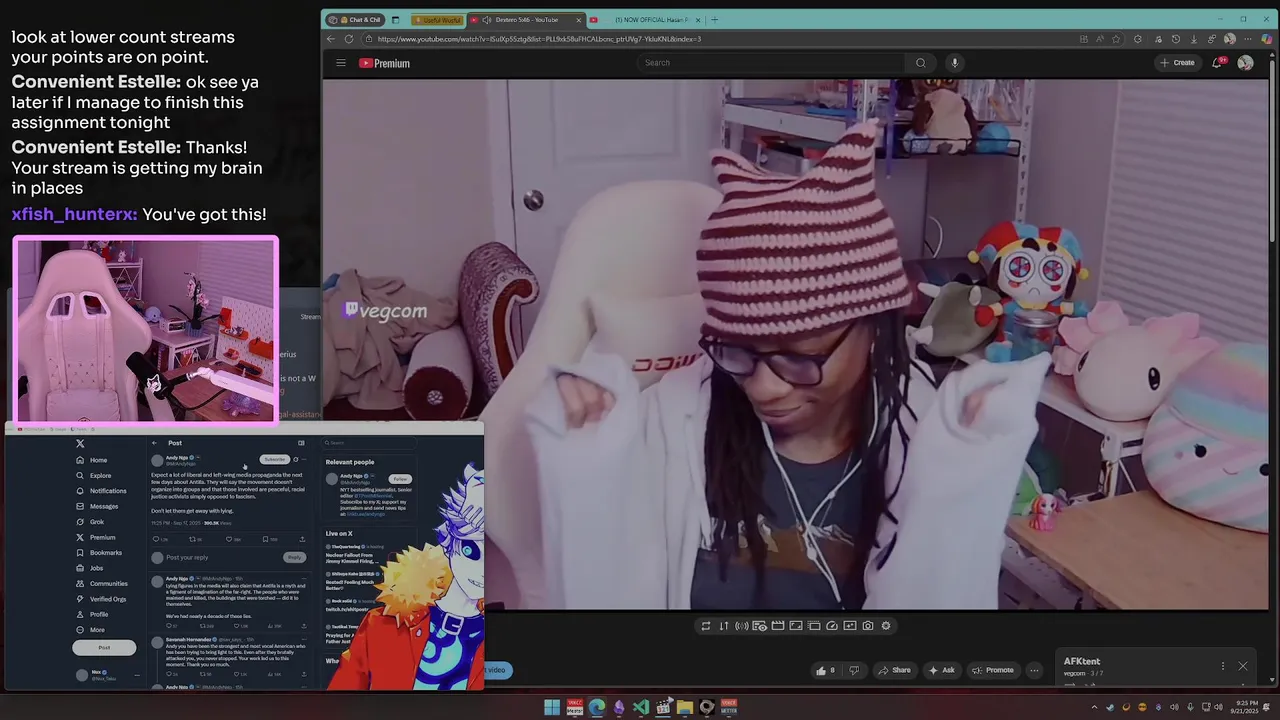Click the white Post button in X sidebar
The image size is (1280, 720).
tap(104, 648)
